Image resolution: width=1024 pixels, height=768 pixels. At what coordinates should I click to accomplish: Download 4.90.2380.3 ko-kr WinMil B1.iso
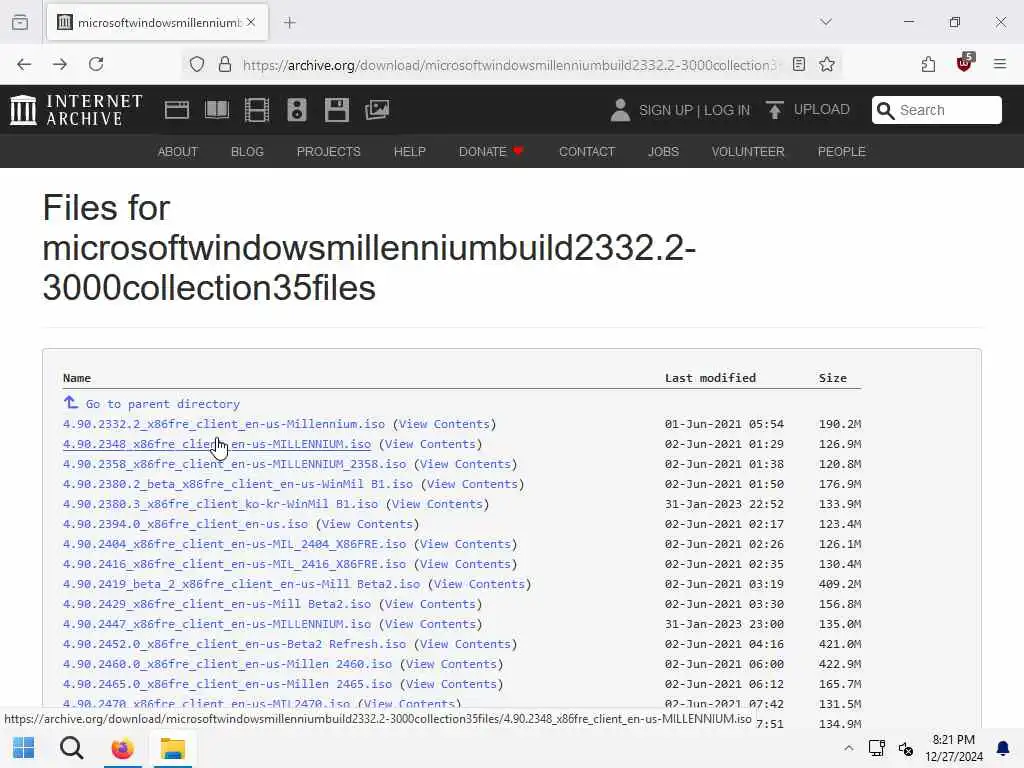(220, 504)
